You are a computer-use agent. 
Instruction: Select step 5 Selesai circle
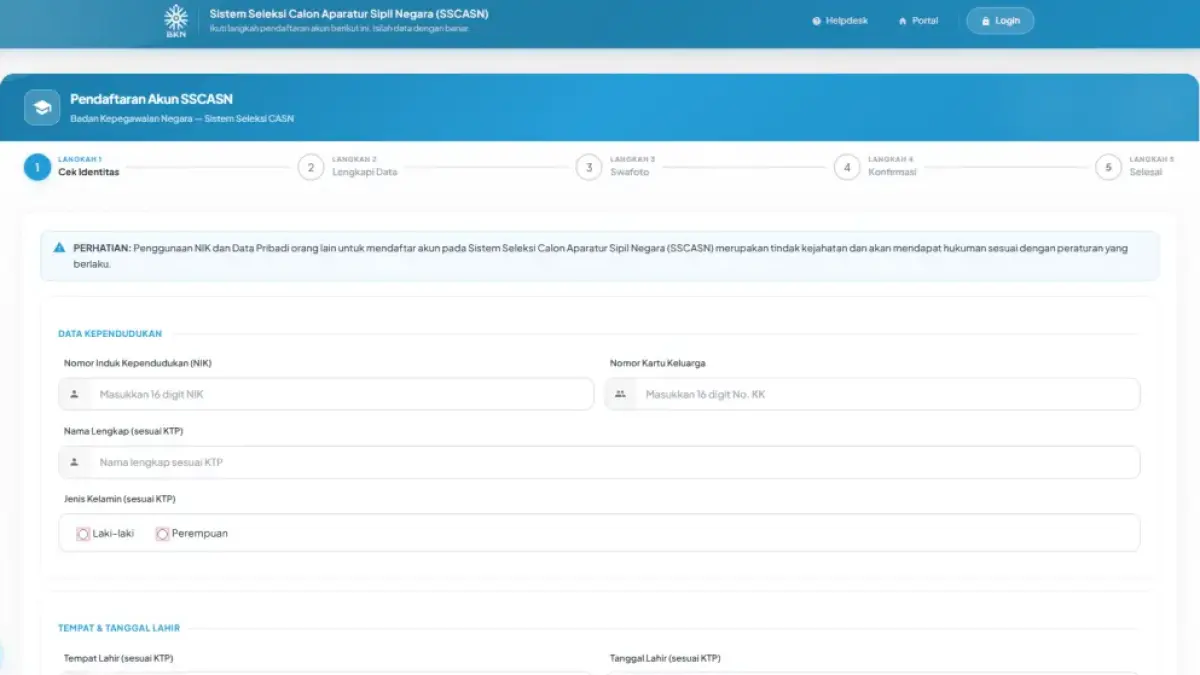click(1108, 167)
